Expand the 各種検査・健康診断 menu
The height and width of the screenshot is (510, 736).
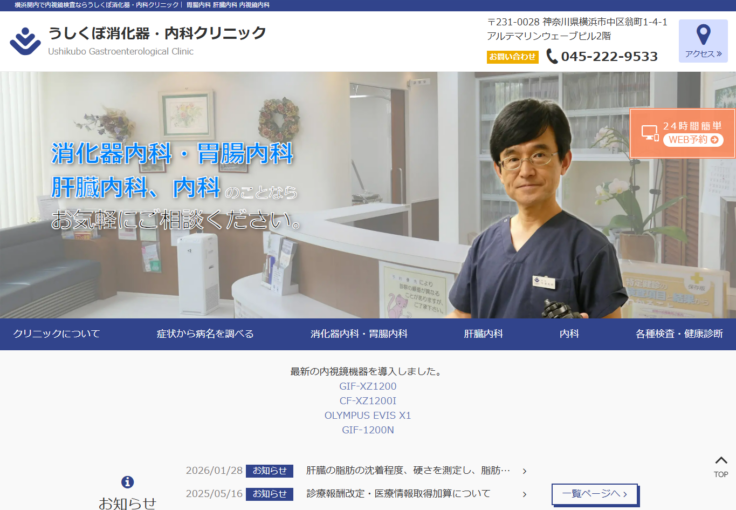click(678, 334)
